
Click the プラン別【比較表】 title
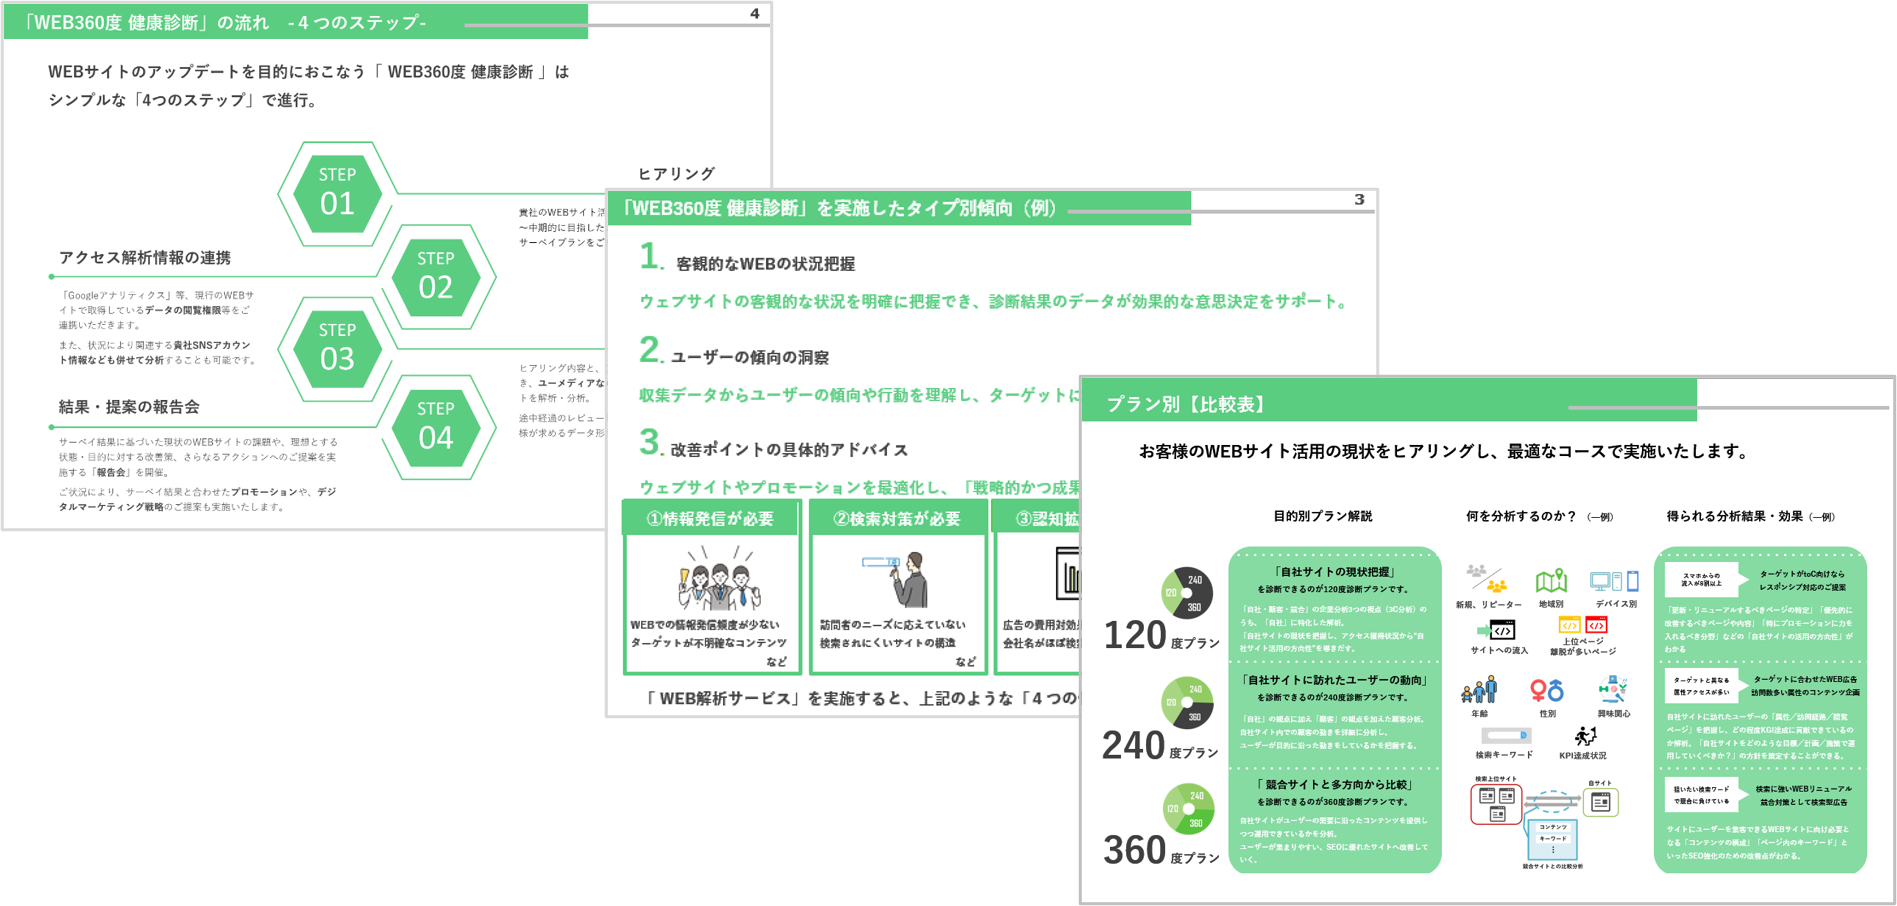point(1187,404)
